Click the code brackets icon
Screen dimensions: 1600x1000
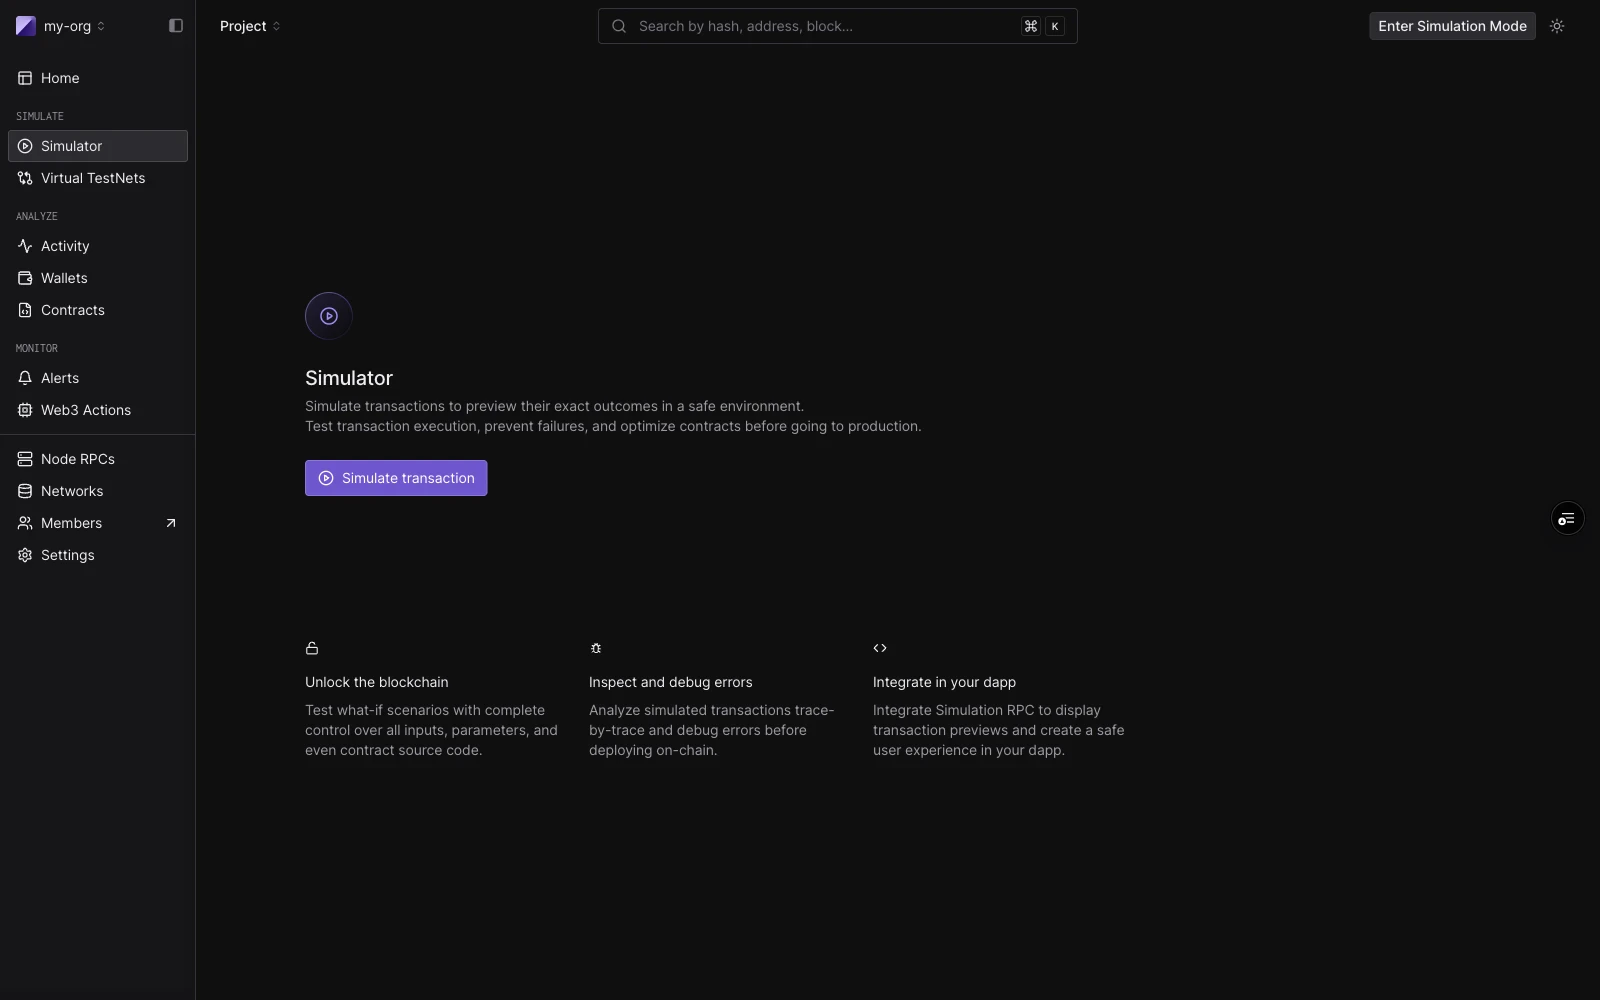pyautogui.click(x=880, y=648)
